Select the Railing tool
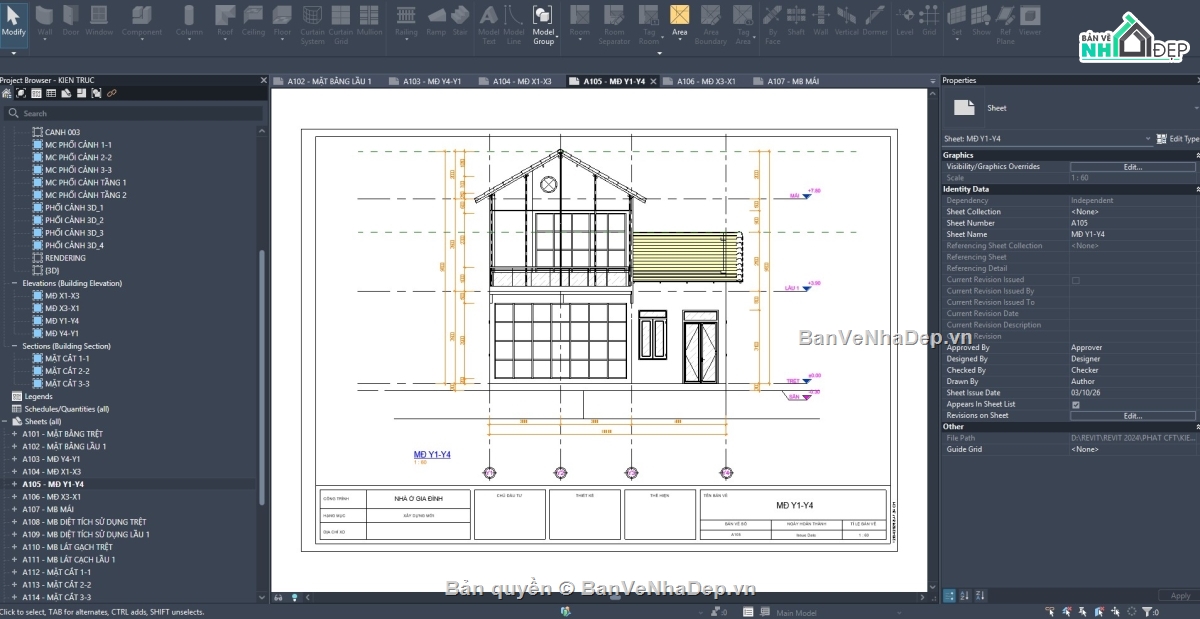This screenshot has width=1200, height=619. (x=406, y=20)
